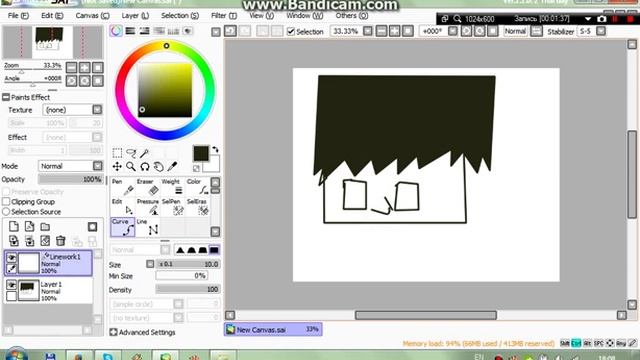Expand the color panel options arrow
640x360 pixels.
pyautogui.click(x=216, y=32)
